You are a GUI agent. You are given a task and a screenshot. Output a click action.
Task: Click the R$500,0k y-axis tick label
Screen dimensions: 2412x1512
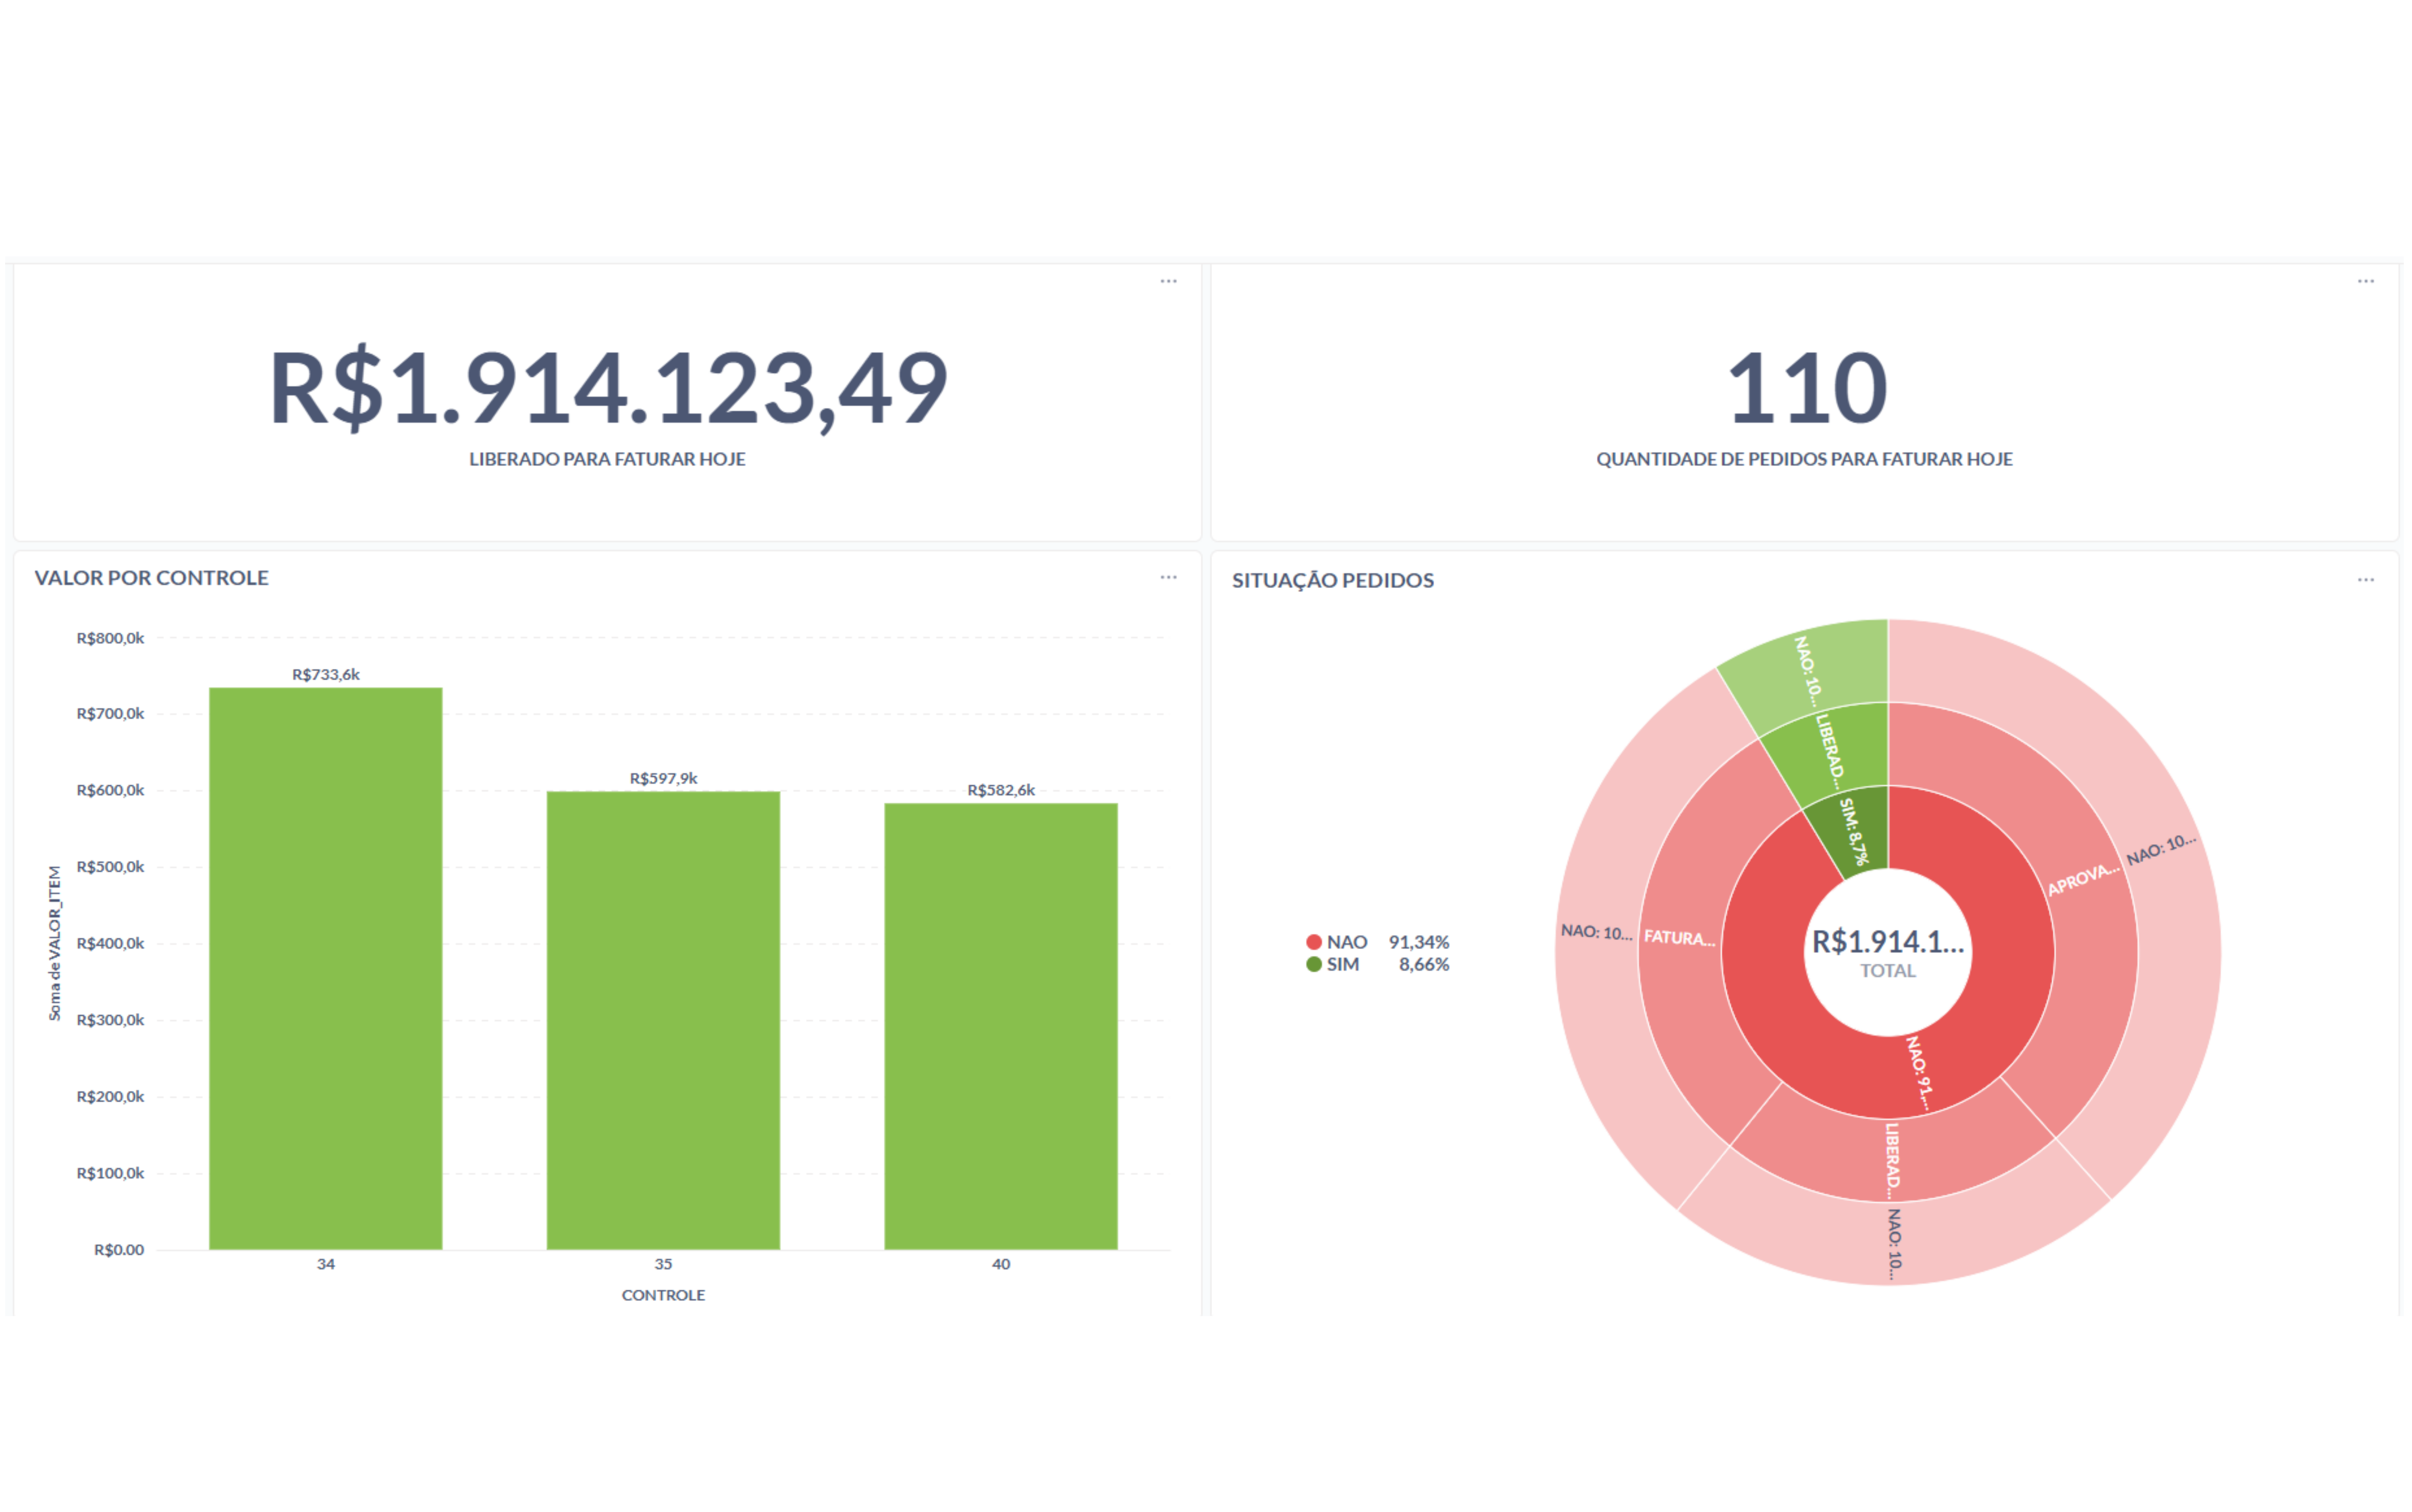point(110,867)
